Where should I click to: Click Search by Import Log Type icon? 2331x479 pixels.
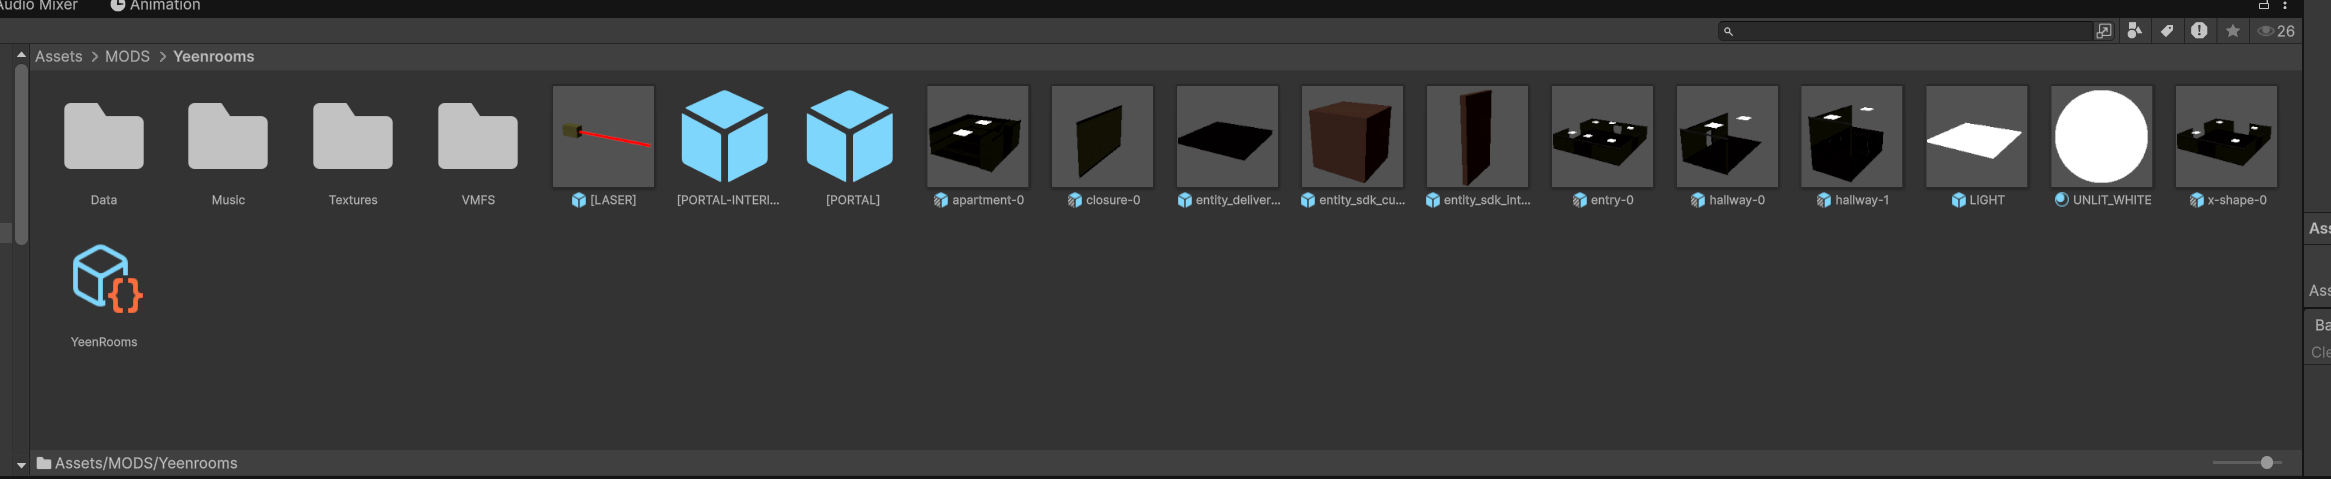click(2199, 31)
